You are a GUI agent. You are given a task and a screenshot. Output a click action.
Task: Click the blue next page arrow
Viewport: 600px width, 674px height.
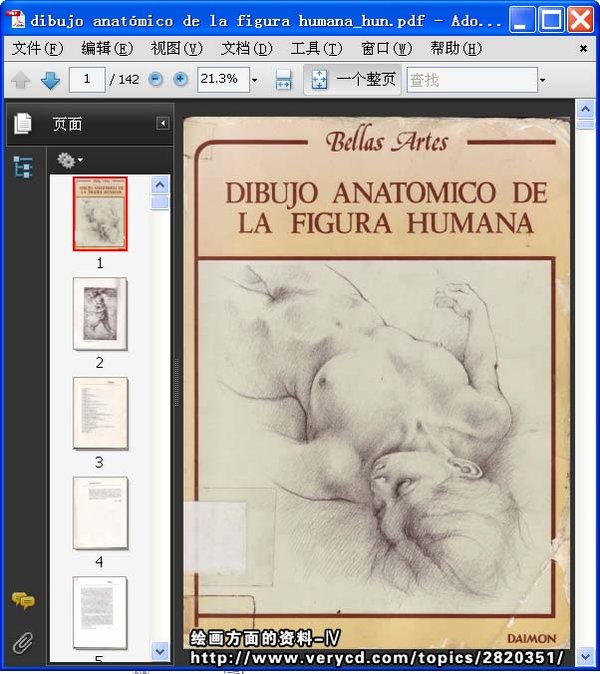[50, 80]
